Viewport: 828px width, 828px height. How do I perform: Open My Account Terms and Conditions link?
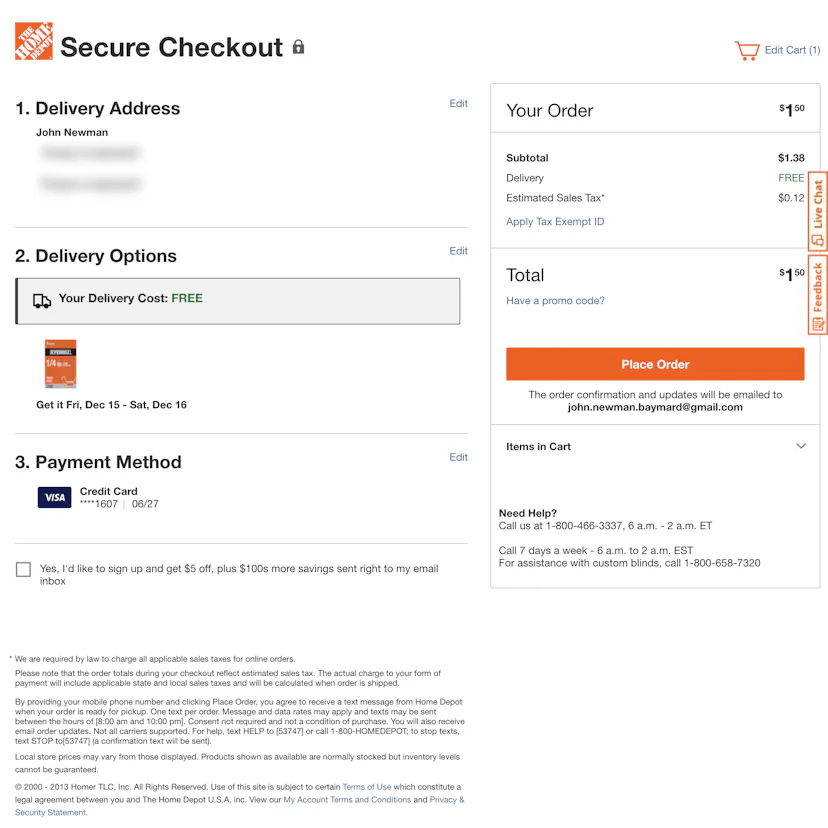(x=347, y=800)
